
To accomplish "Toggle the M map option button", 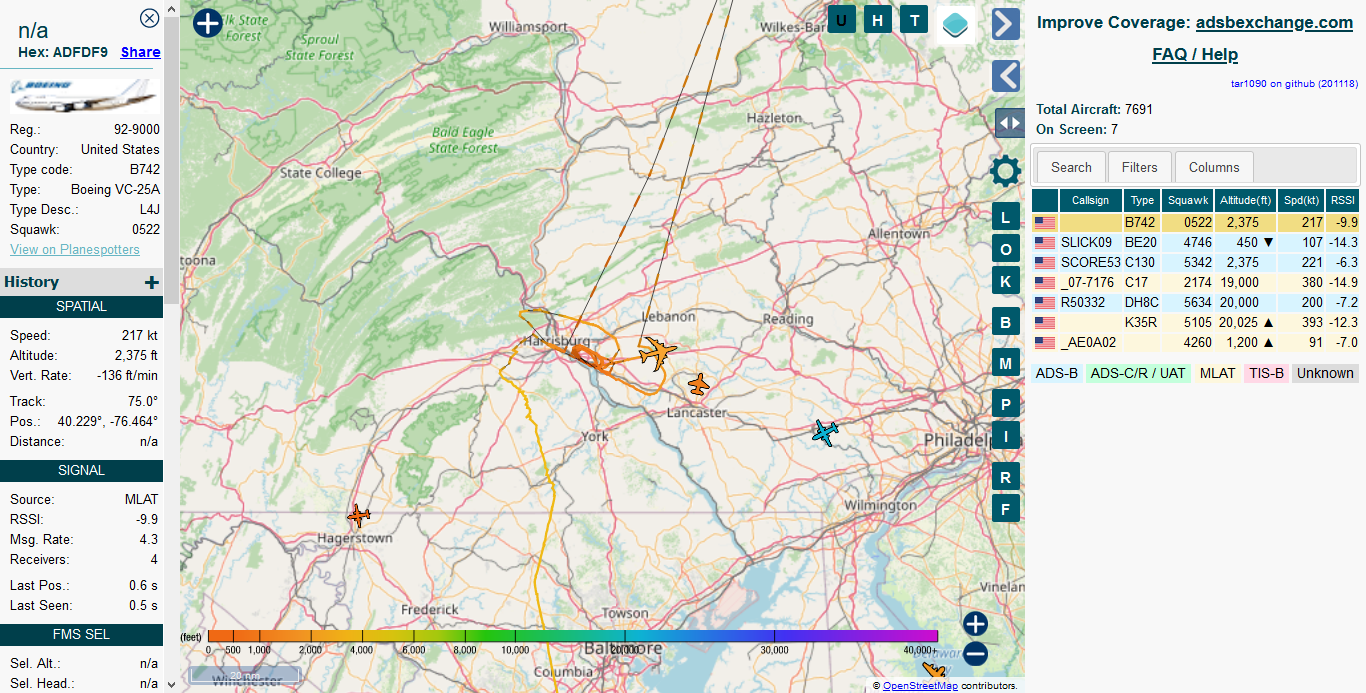I will (x=1006, y=363).
